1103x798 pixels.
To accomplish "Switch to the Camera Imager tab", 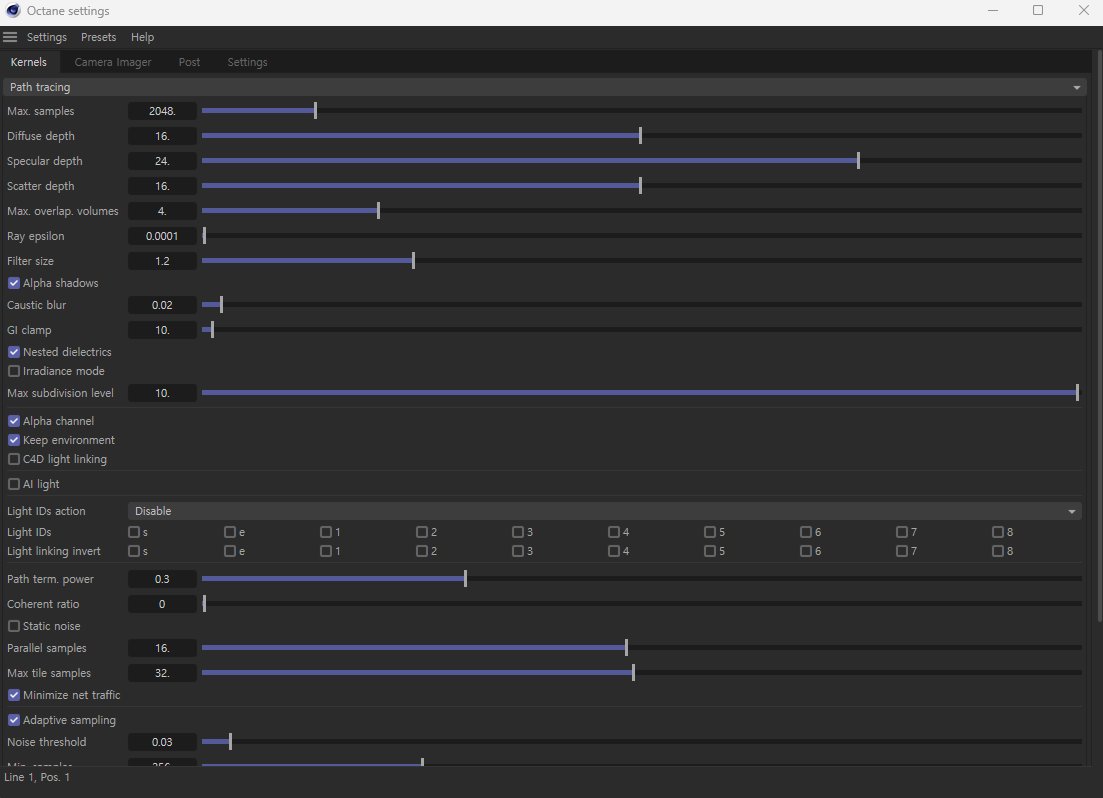I will coord(113,62).
